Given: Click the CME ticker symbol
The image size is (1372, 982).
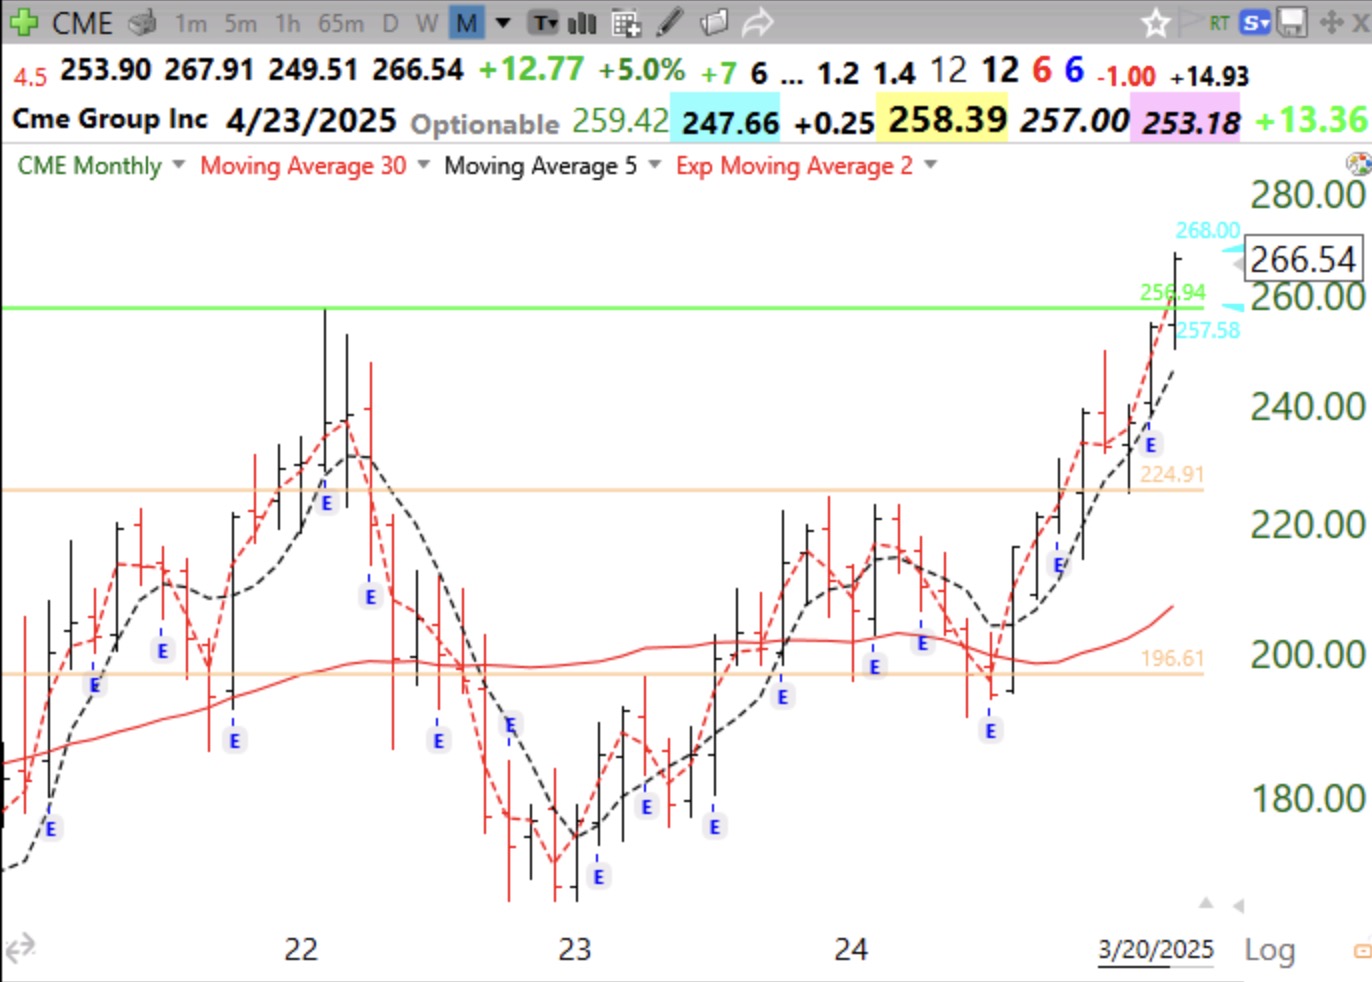Looking at the screenshot, I should (82, 22).
